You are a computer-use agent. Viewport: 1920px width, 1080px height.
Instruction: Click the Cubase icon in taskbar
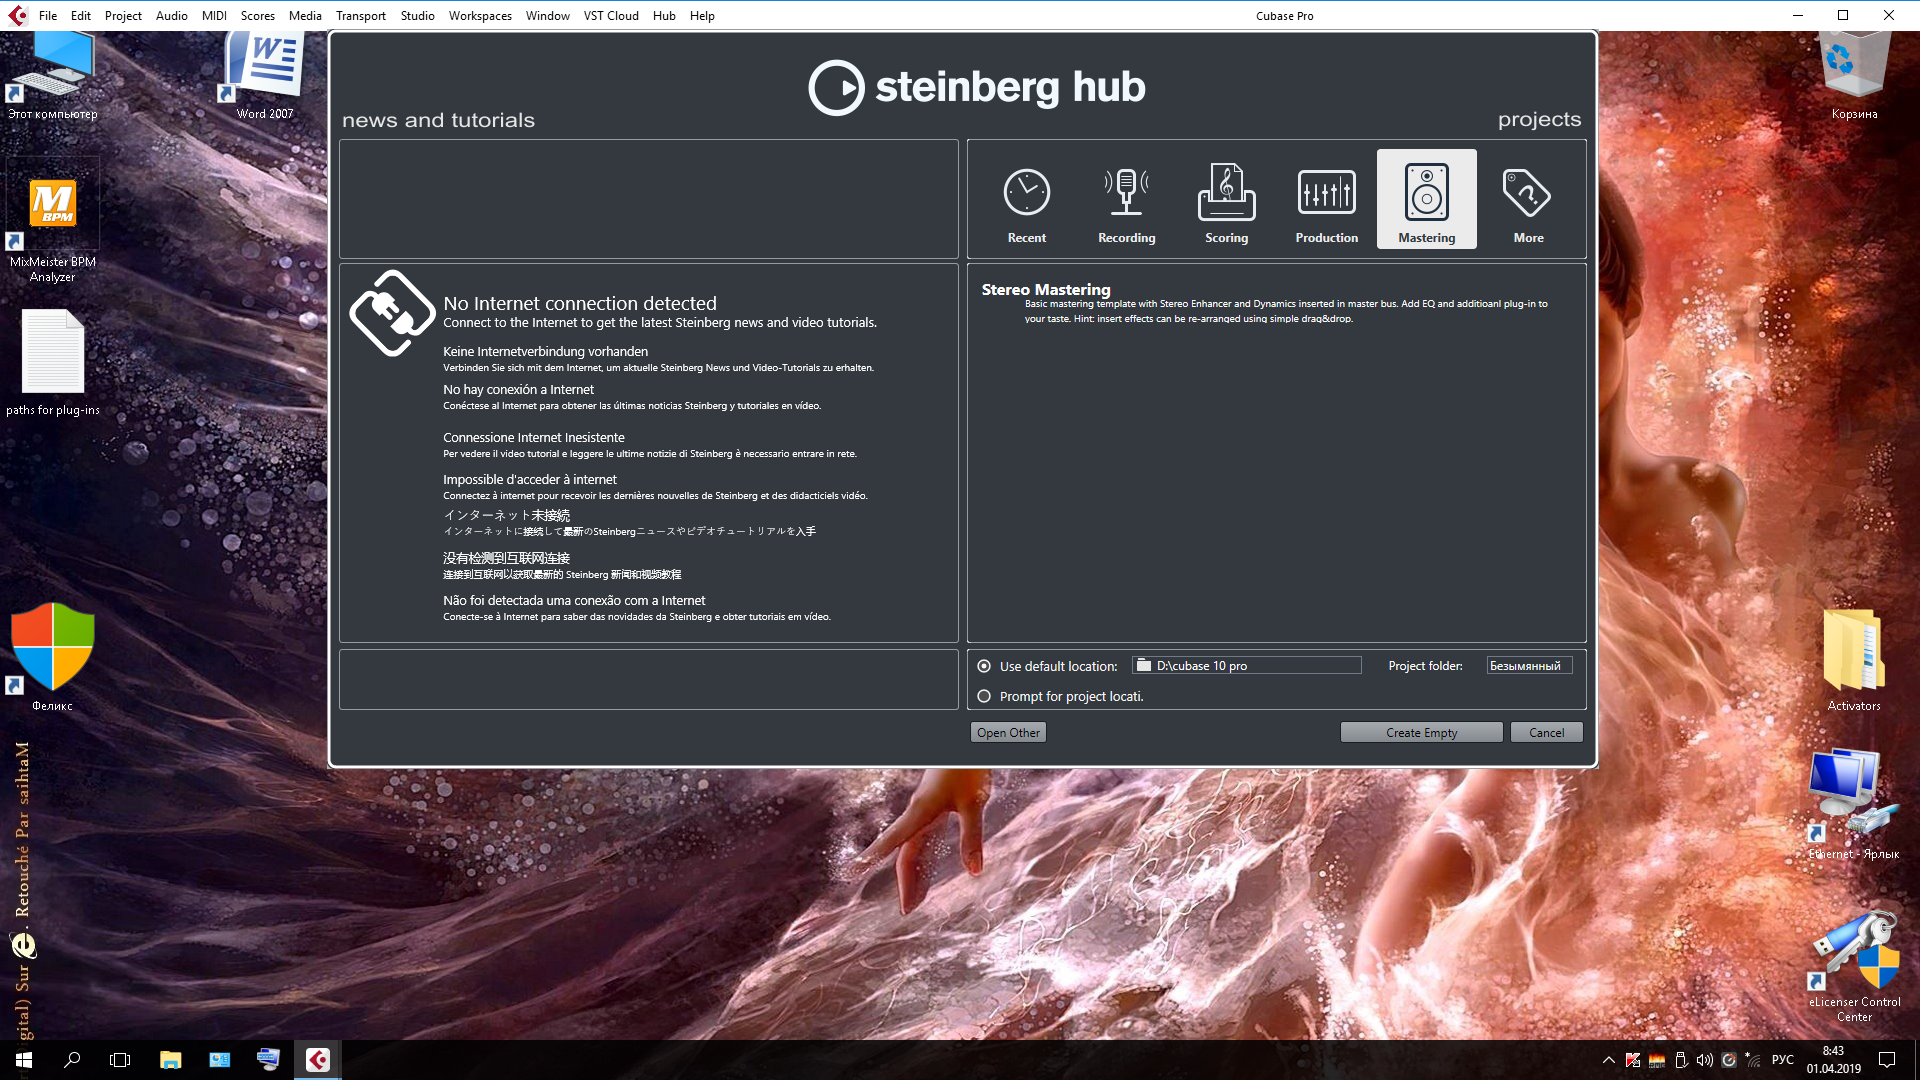click(318, 1060)
